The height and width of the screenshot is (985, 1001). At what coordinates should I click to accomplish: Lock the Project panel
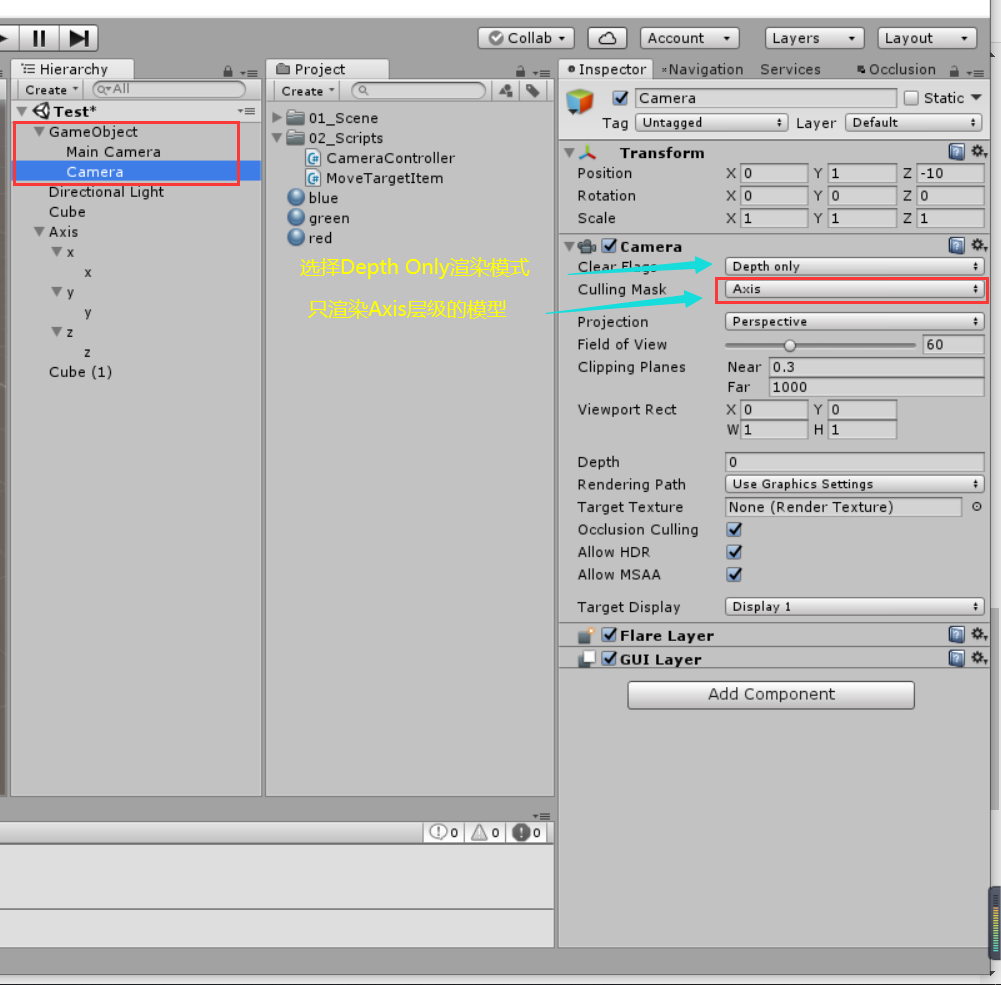coord(520,71)
